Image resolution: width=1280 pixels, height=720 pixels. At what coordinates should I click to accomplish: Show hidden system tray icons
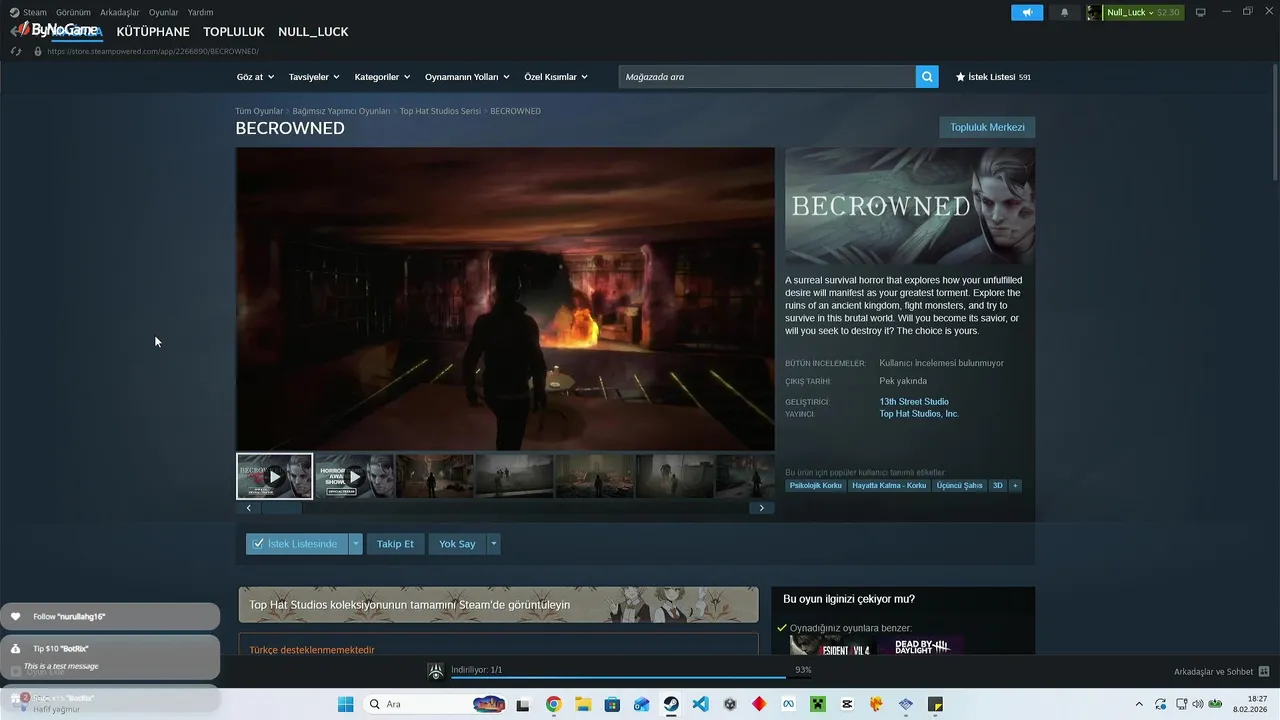click(x=1139, y=704)
